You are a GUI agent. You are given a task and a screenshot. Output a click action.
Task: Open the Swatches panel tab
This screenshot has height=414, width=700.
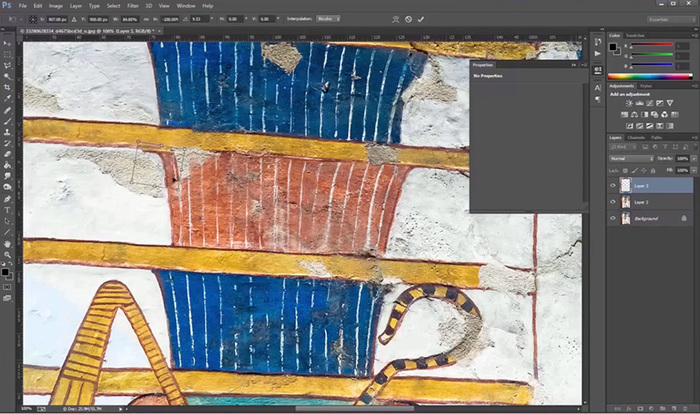point(636,36)
